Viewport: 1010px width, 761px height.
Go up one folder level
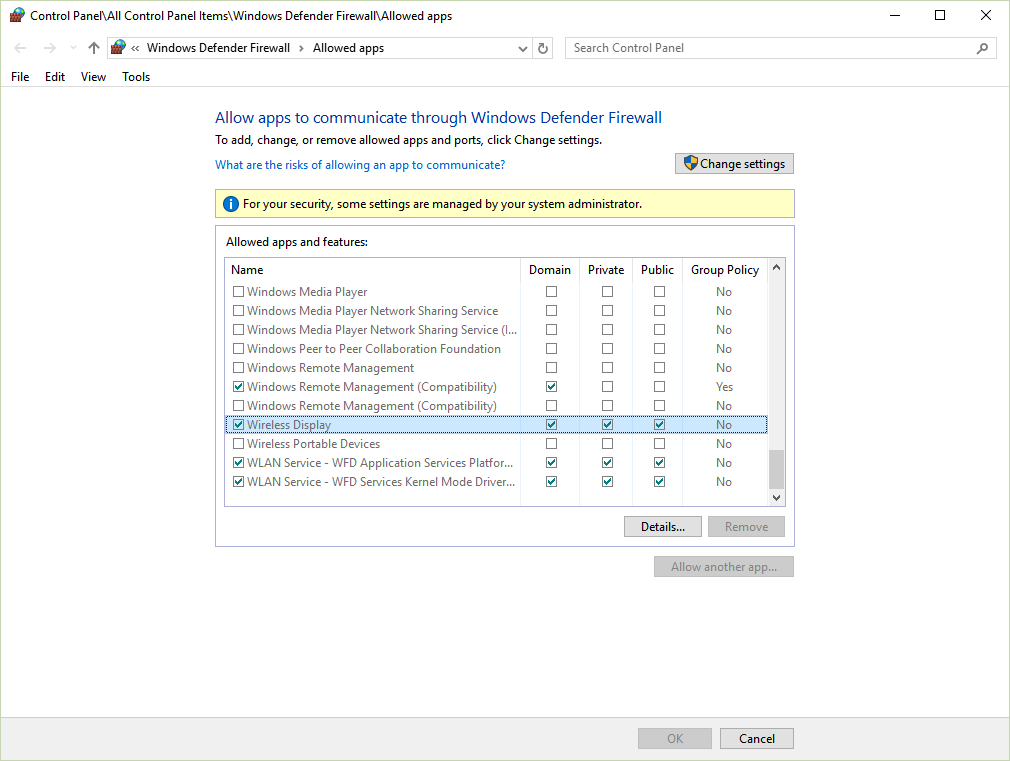tap(93, 48)
